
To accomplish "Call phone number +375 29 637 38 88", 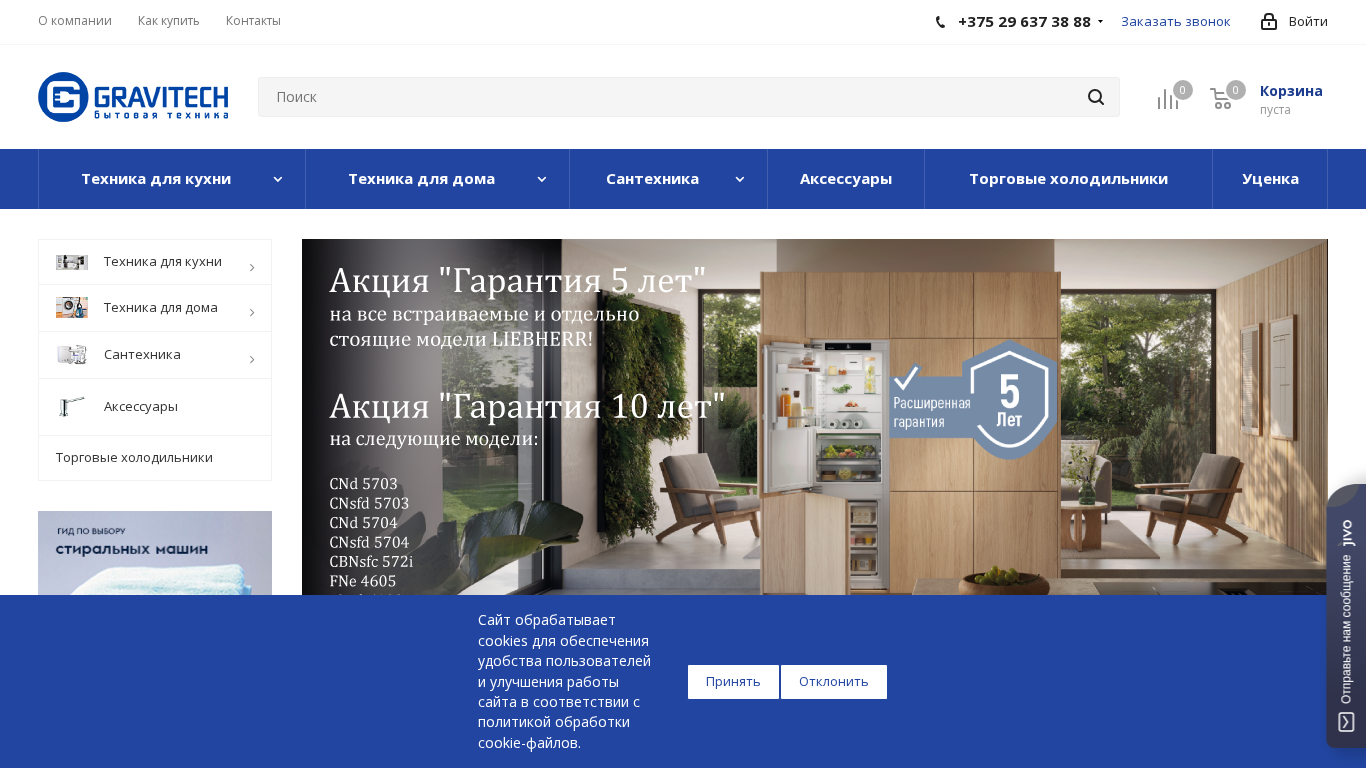I will 1024,21.
